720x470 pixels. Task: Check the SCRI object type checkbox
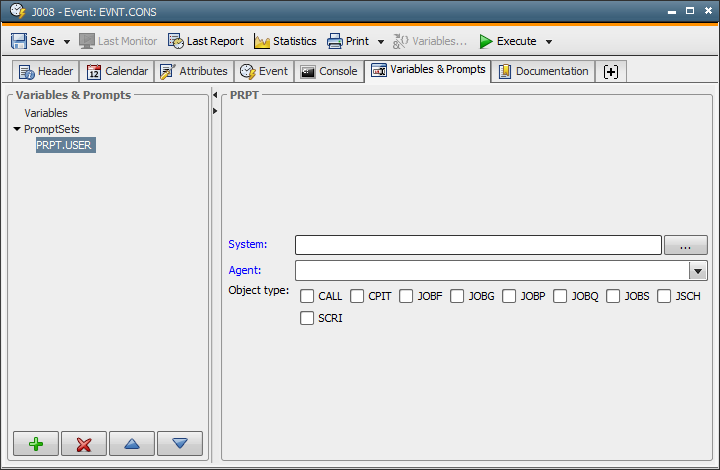(308, 319)
